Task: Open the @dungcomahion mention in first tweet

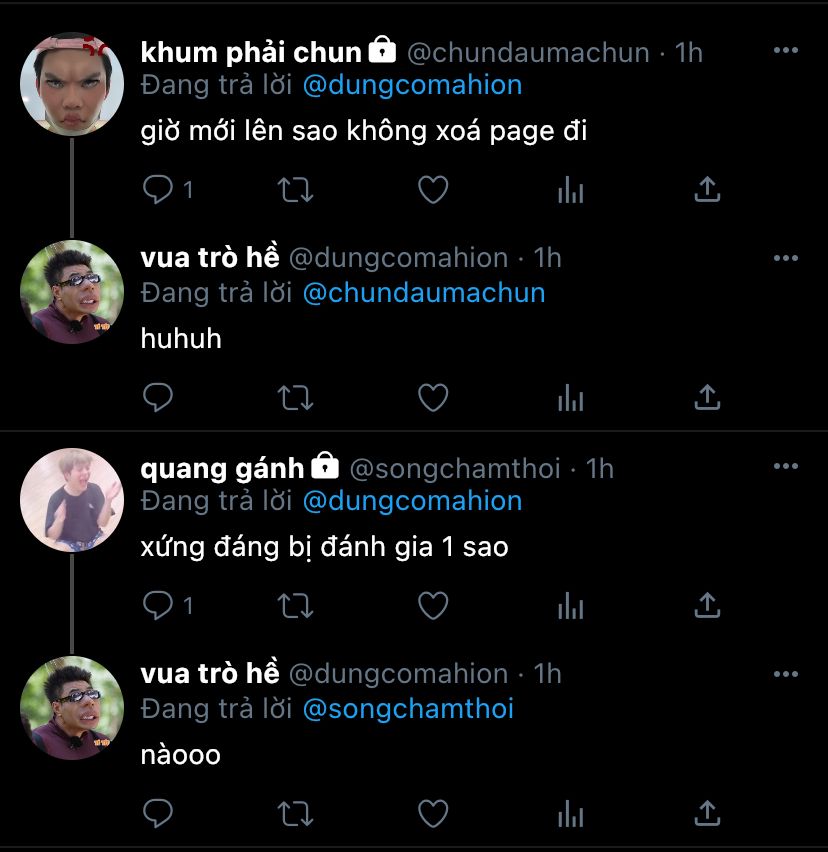Action: point(412,85)
